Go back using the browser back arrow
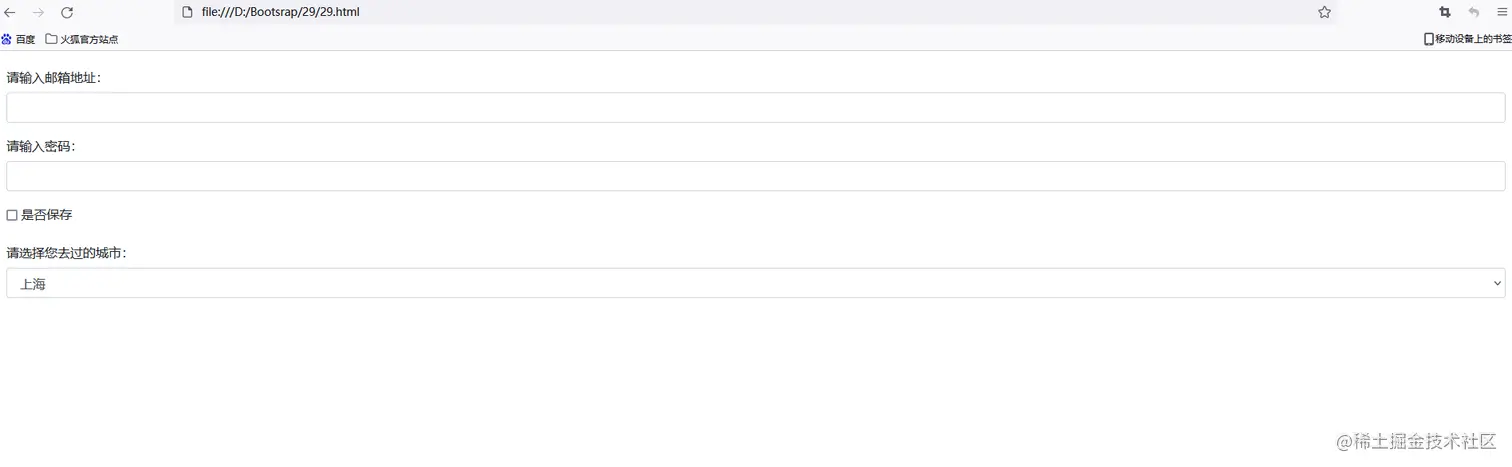1512x467 pixels. coord(10,12)
